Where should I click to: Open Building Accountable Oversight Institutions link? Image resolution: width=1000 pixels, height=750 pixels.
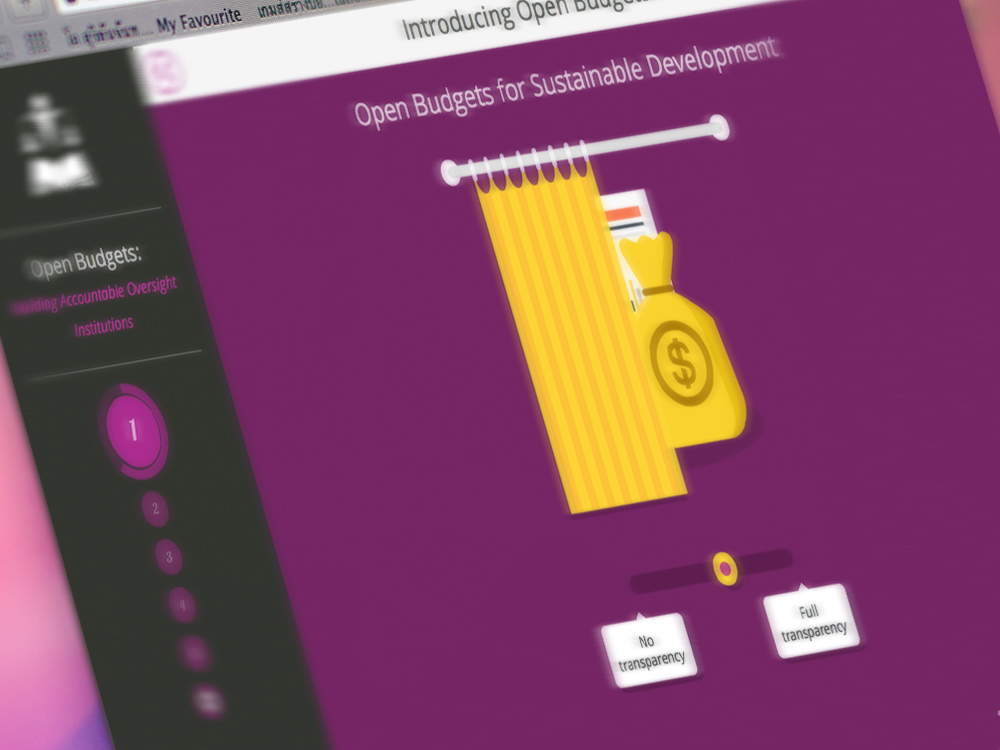(97, 307)
